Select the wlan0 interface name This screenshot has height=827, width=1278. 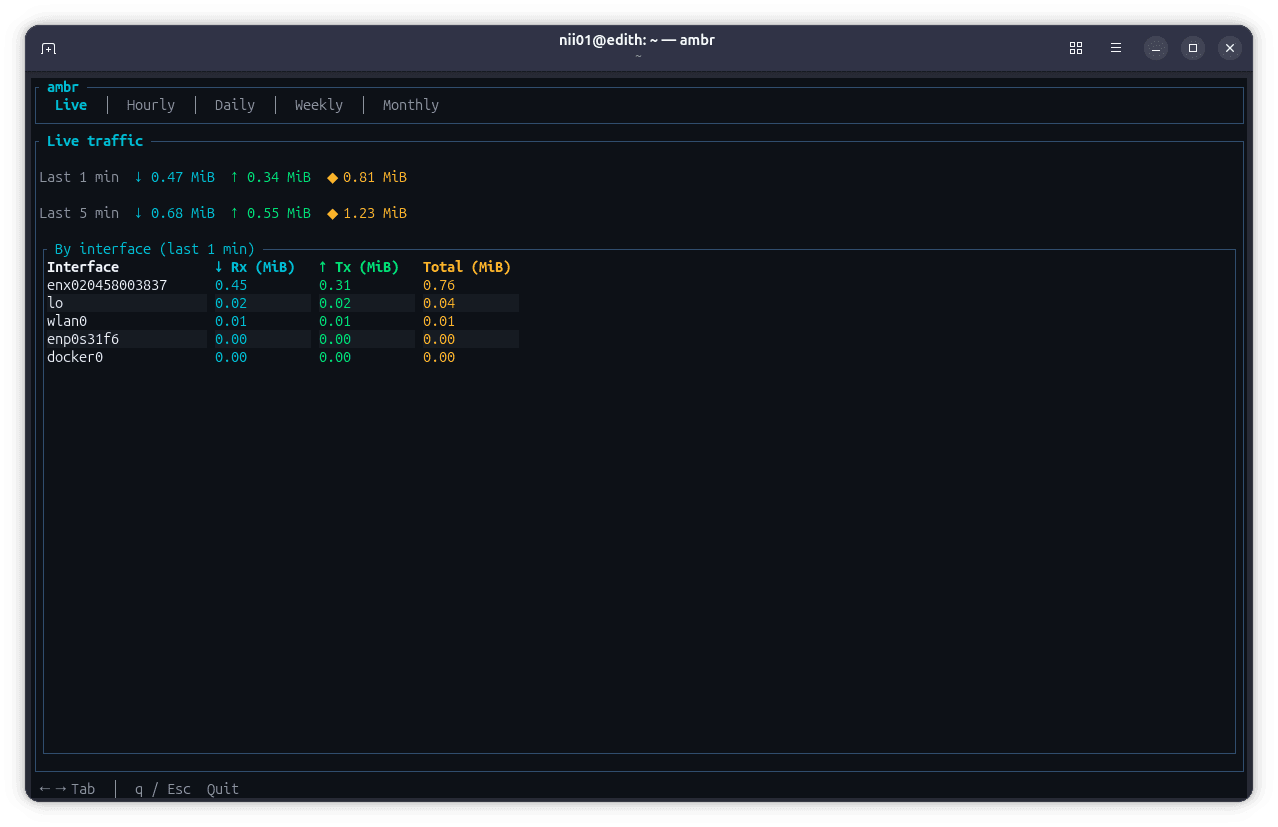click(x=67, y=321)
